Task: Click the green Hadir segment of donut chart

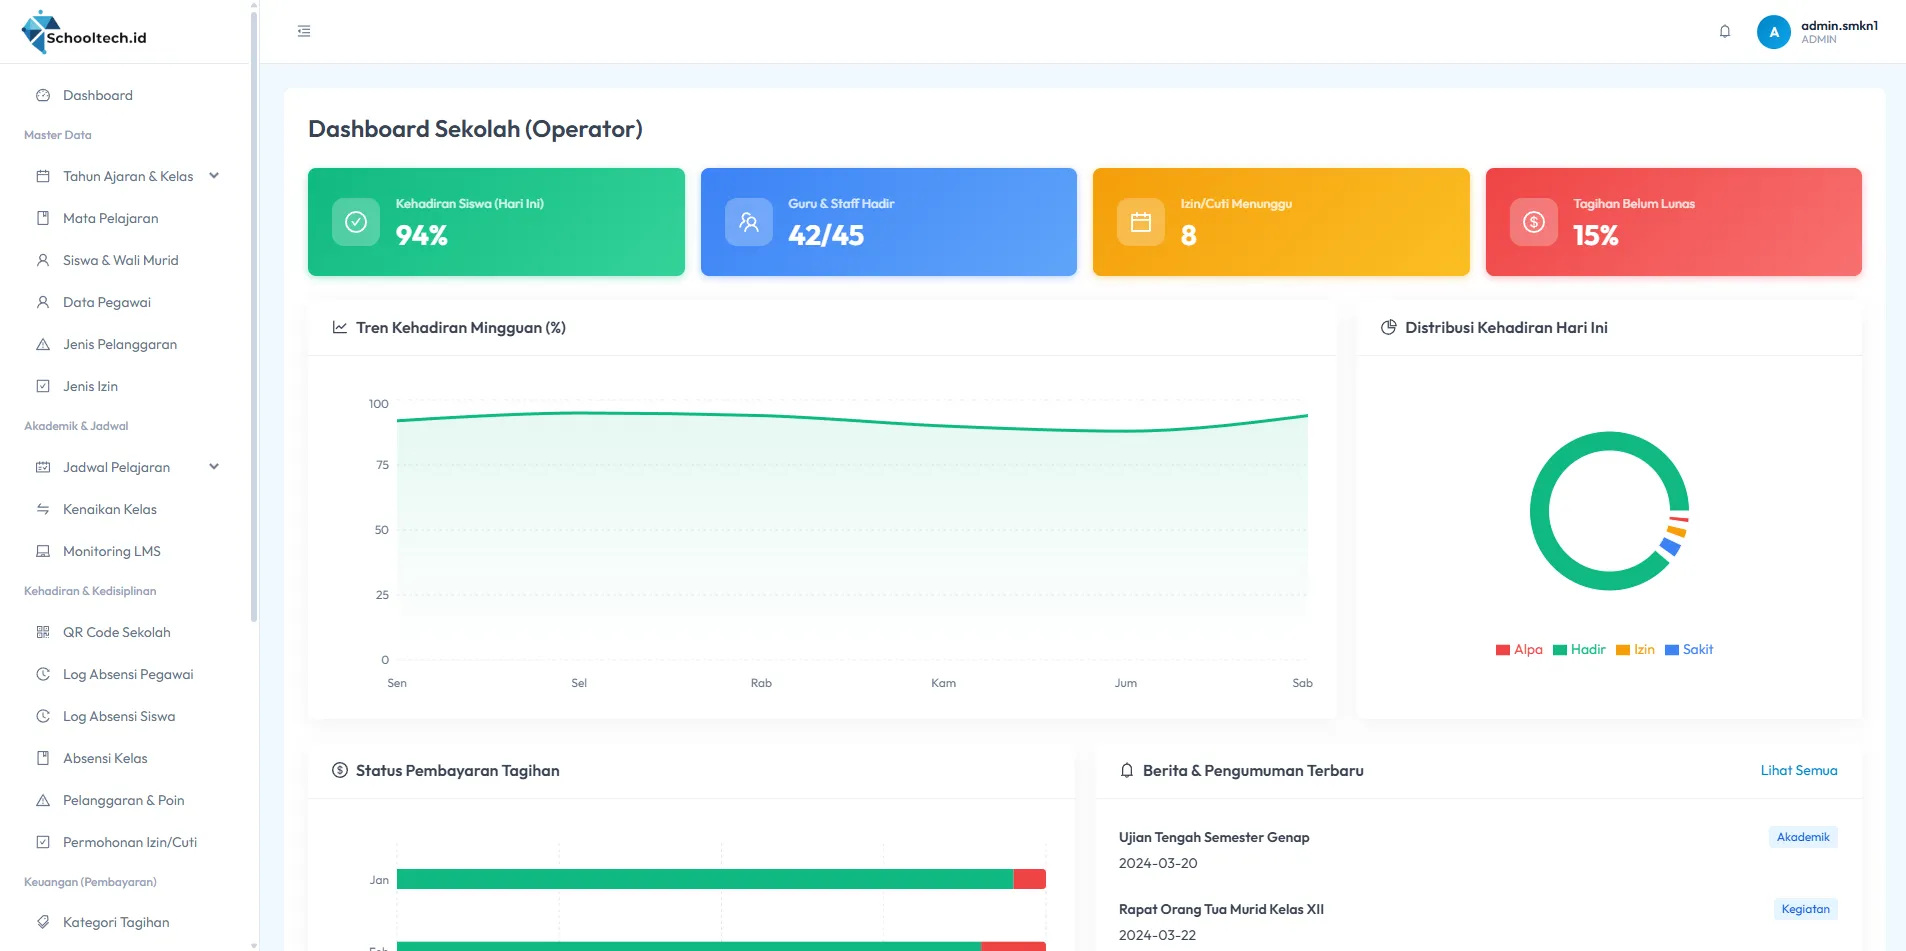Action: (1540, 512)
